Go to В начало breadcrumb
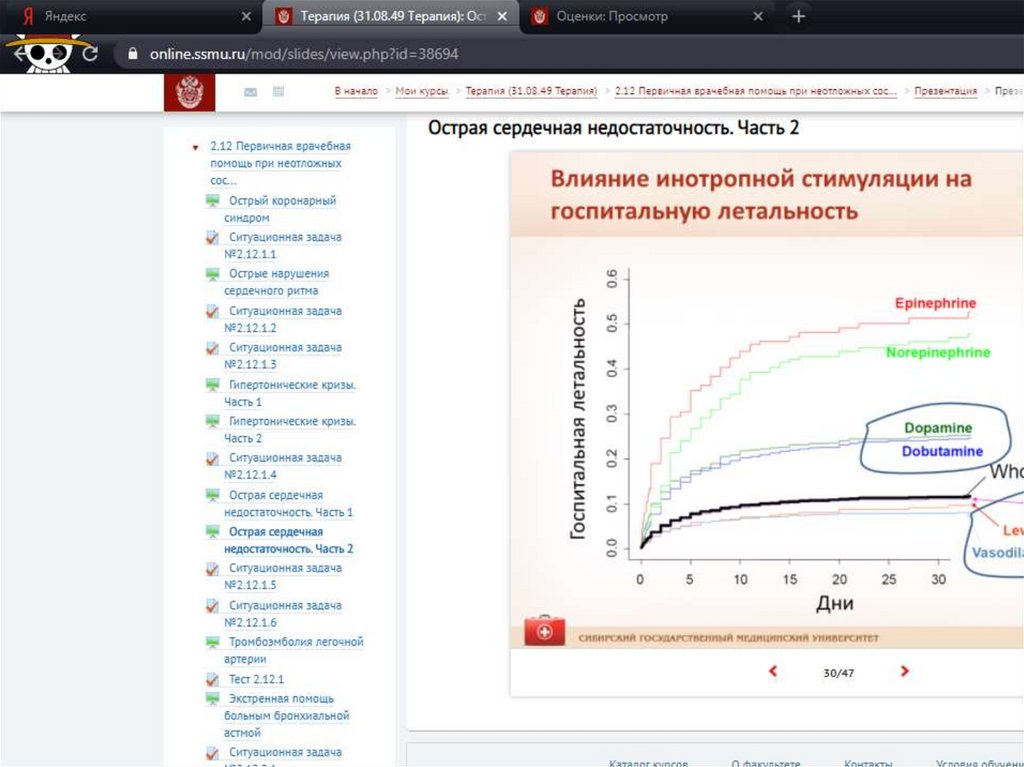 pos(356,91)
